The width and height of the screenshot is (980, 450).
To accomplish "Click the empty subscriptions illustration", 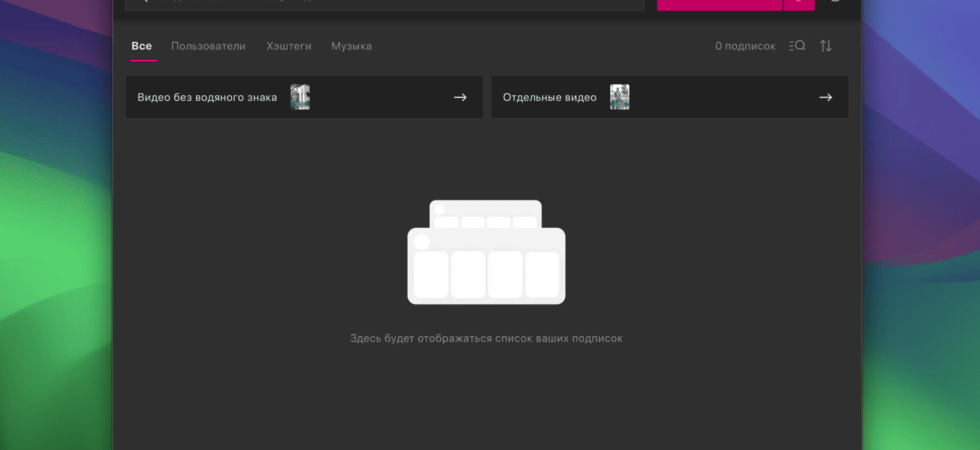I will pos(486,252).
